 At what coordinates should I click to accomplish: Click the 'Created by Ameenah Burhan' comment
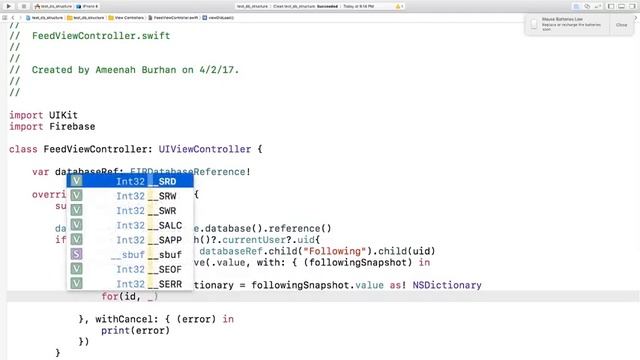(135, 70)
